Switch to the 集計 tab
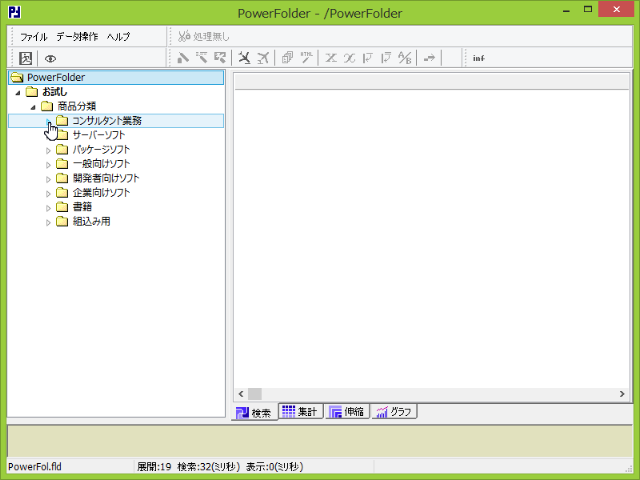Viewport: 640px width, 480px height. pos(301,411)
